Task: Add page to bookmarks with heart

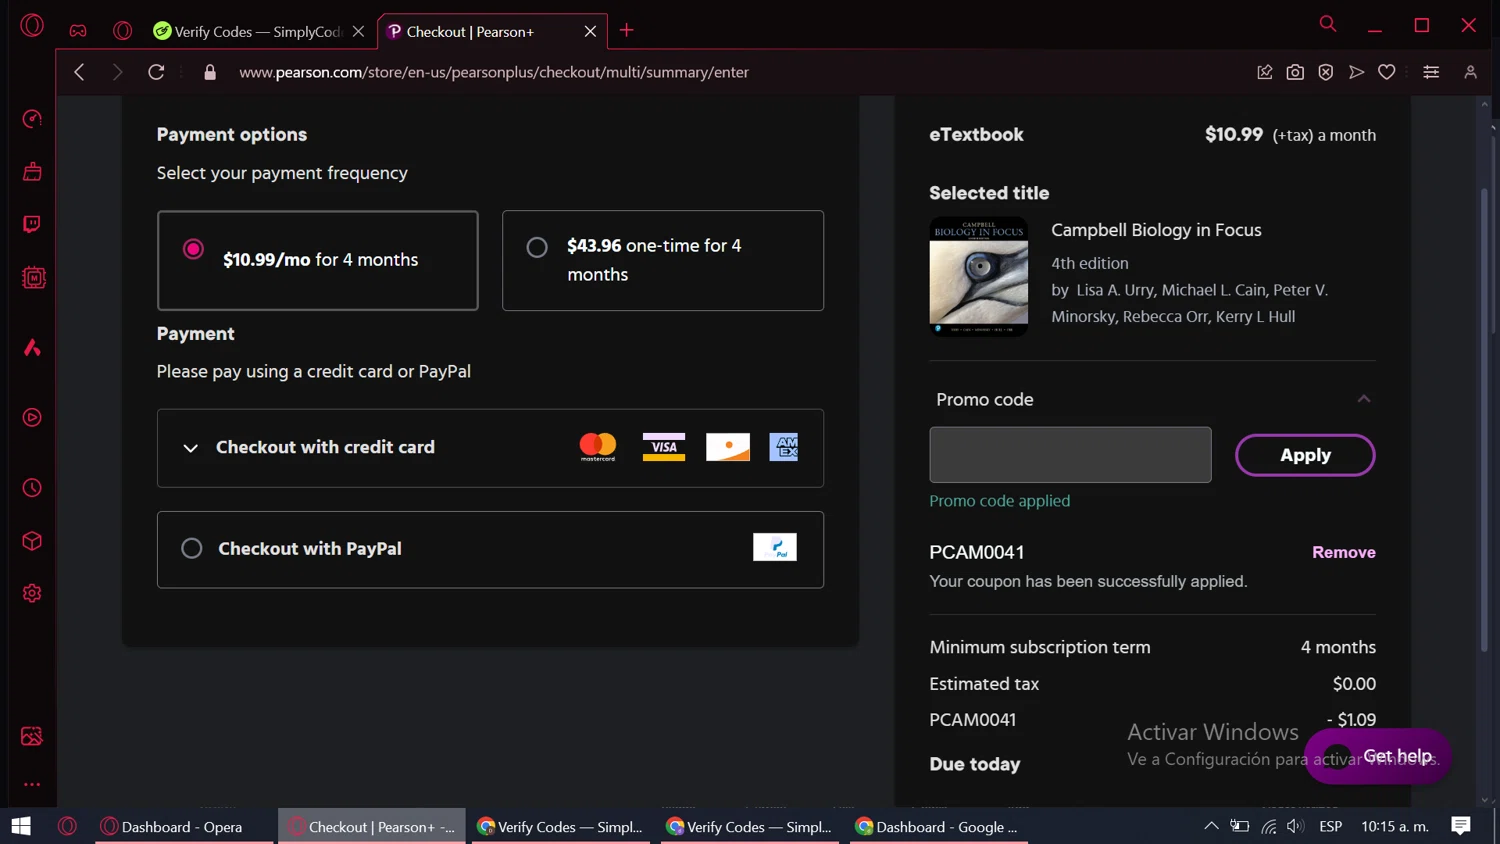Action: [x=1387, y=72]
